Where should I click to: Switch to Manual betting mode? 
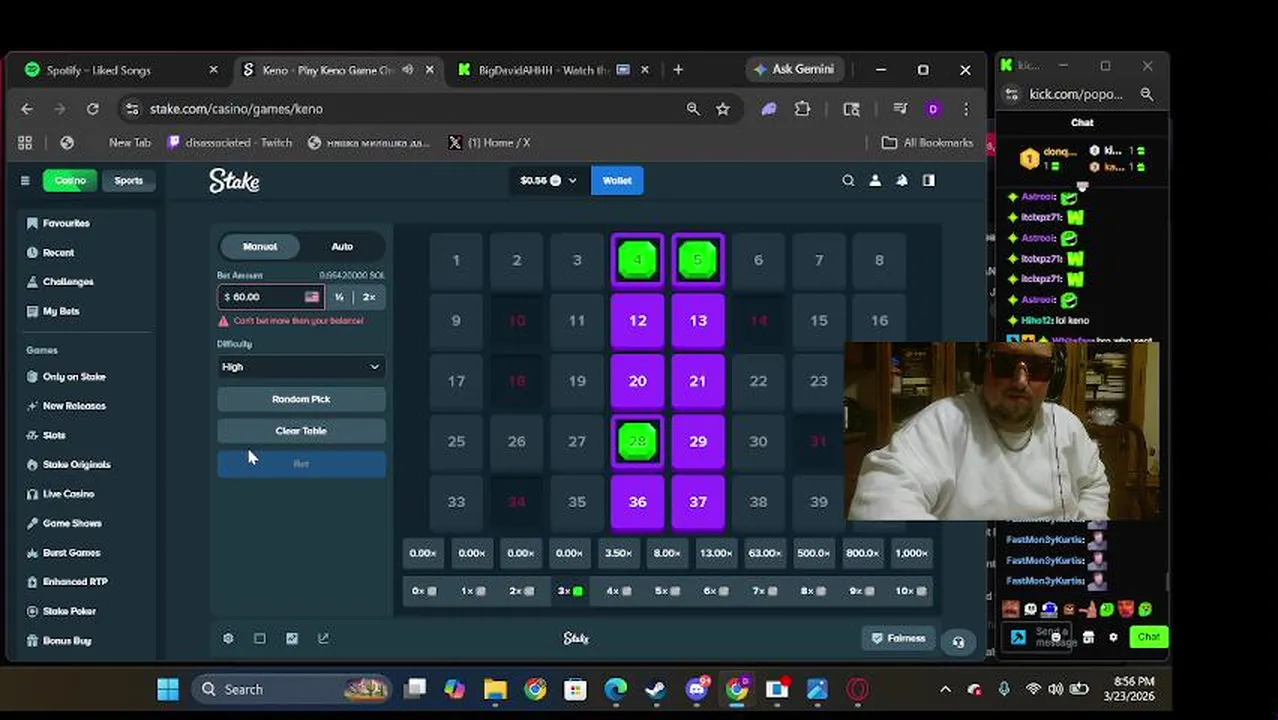(260, 246)
